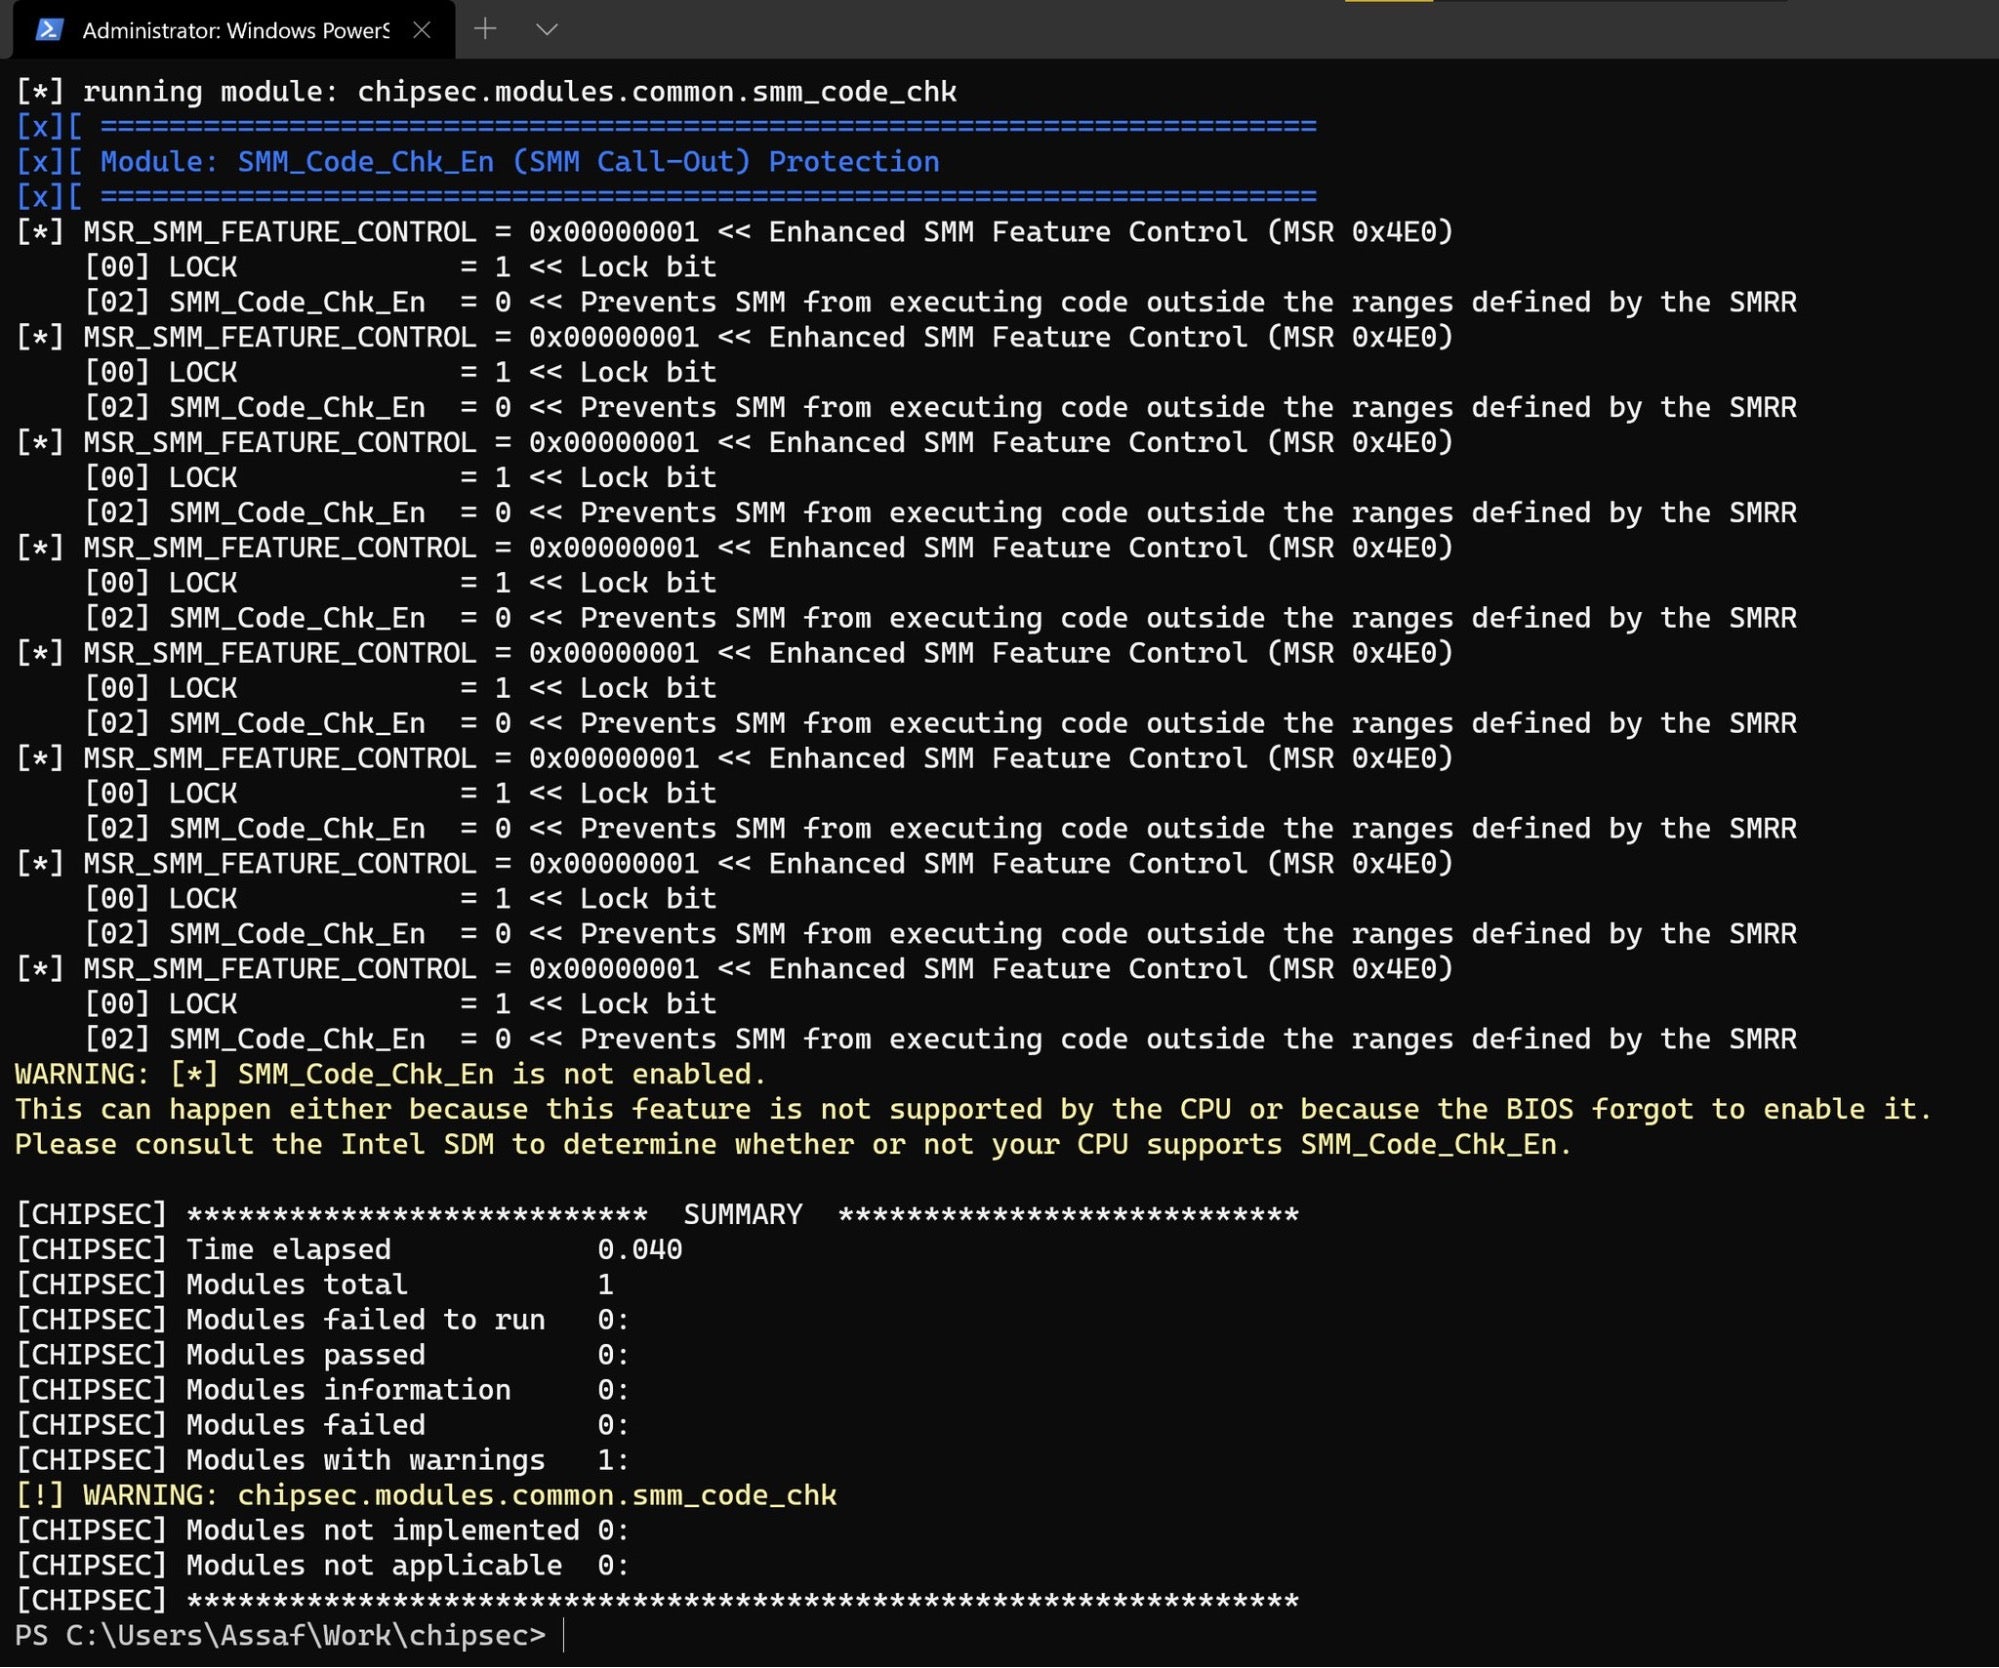This screenshot has height=1668, width=1999.
Task: Click the yellow [!] WARNING: chipsec.modules.common.smm_code_chk line
Action: (426, 1495)
